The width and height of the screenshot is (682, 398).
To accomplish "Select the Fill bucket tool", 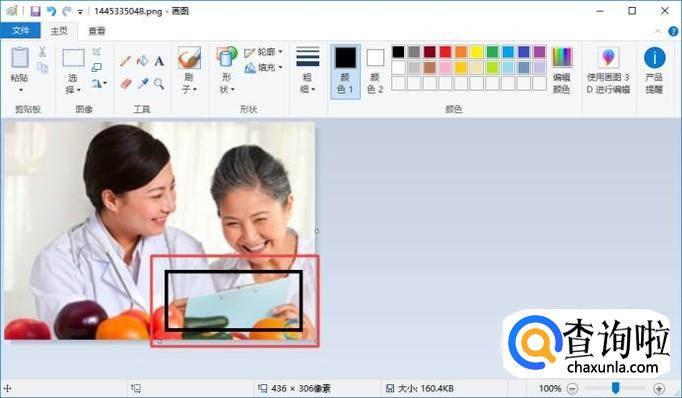I will pyautogui.click(x=143, y=61).
